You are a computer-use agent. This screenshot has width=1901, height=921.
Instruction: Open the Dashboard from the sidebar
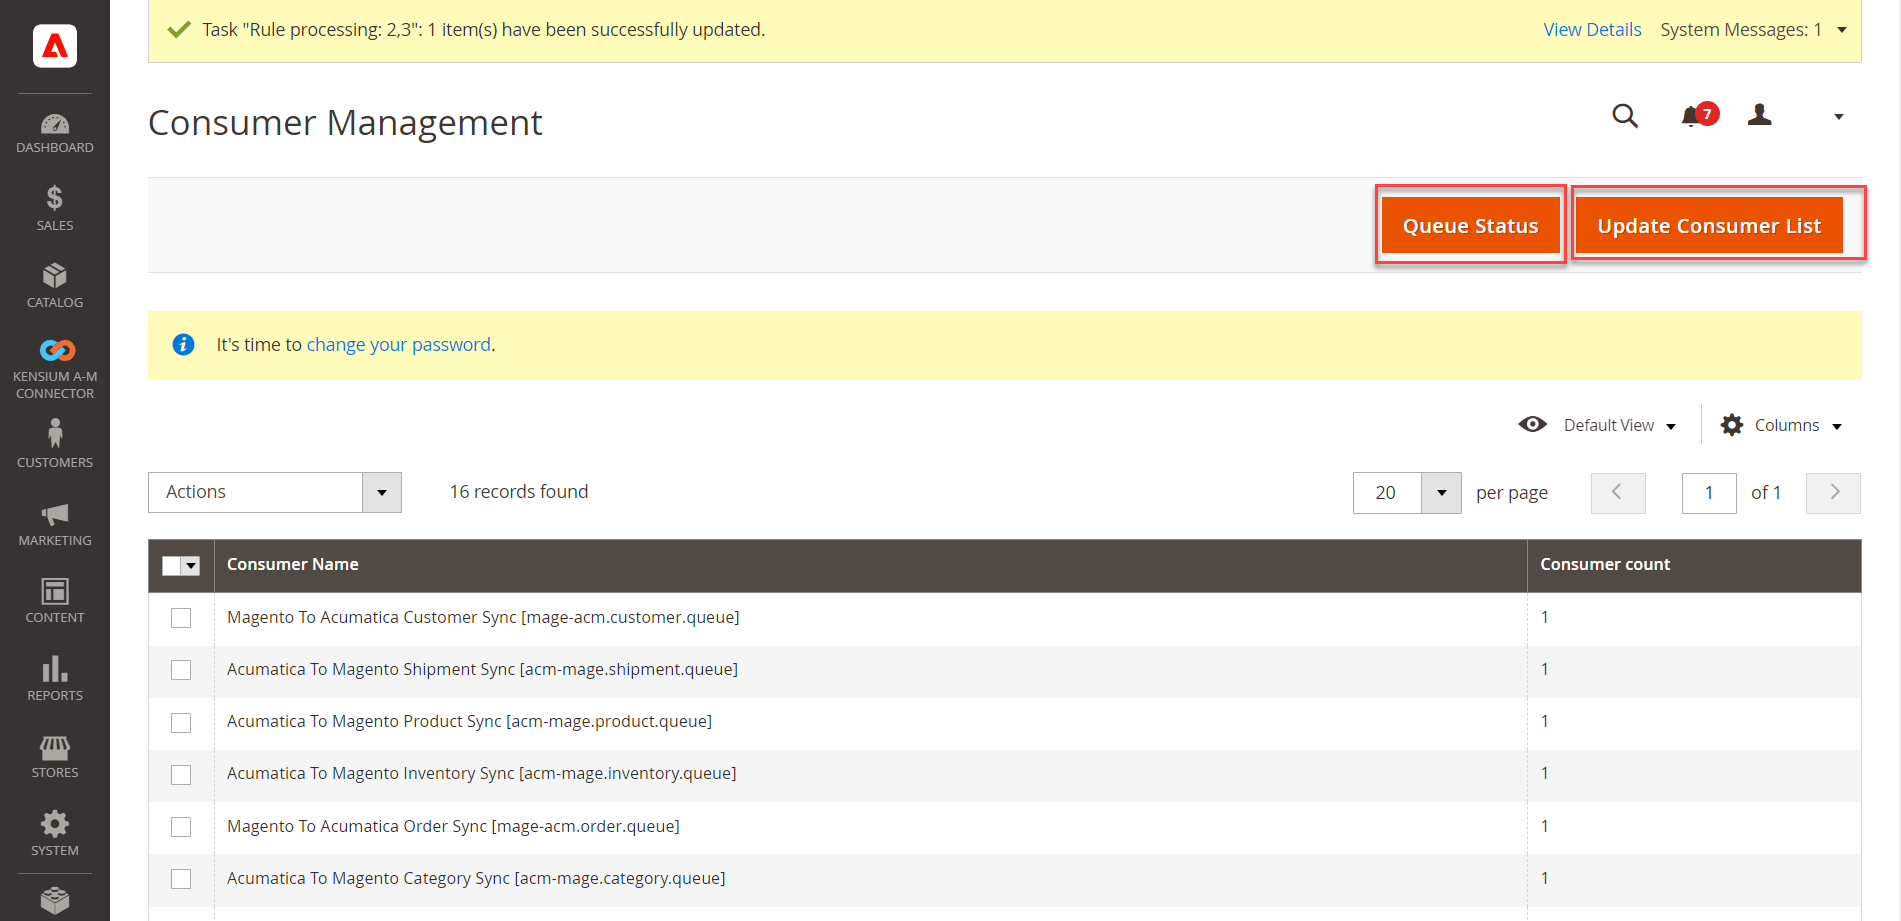55,131
